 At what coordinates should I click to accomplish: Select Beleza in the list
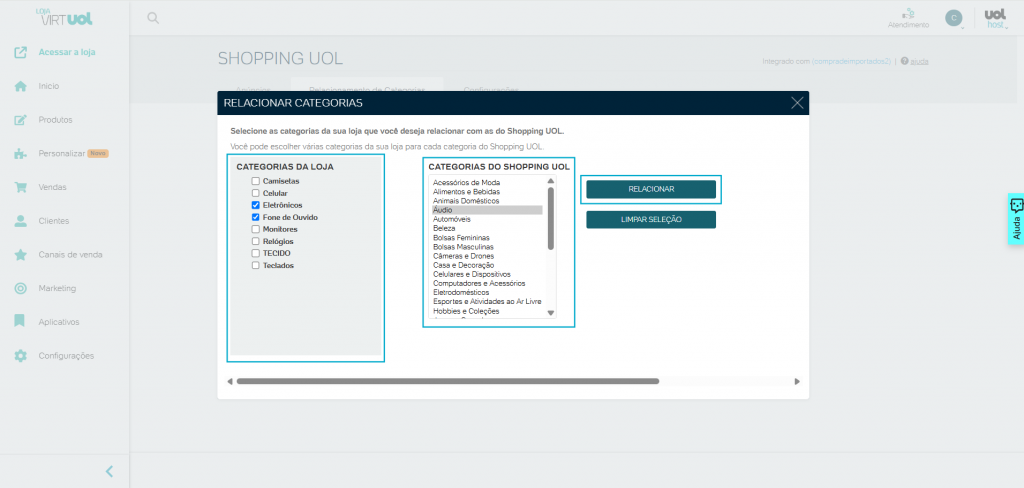[x=487, y=229]
